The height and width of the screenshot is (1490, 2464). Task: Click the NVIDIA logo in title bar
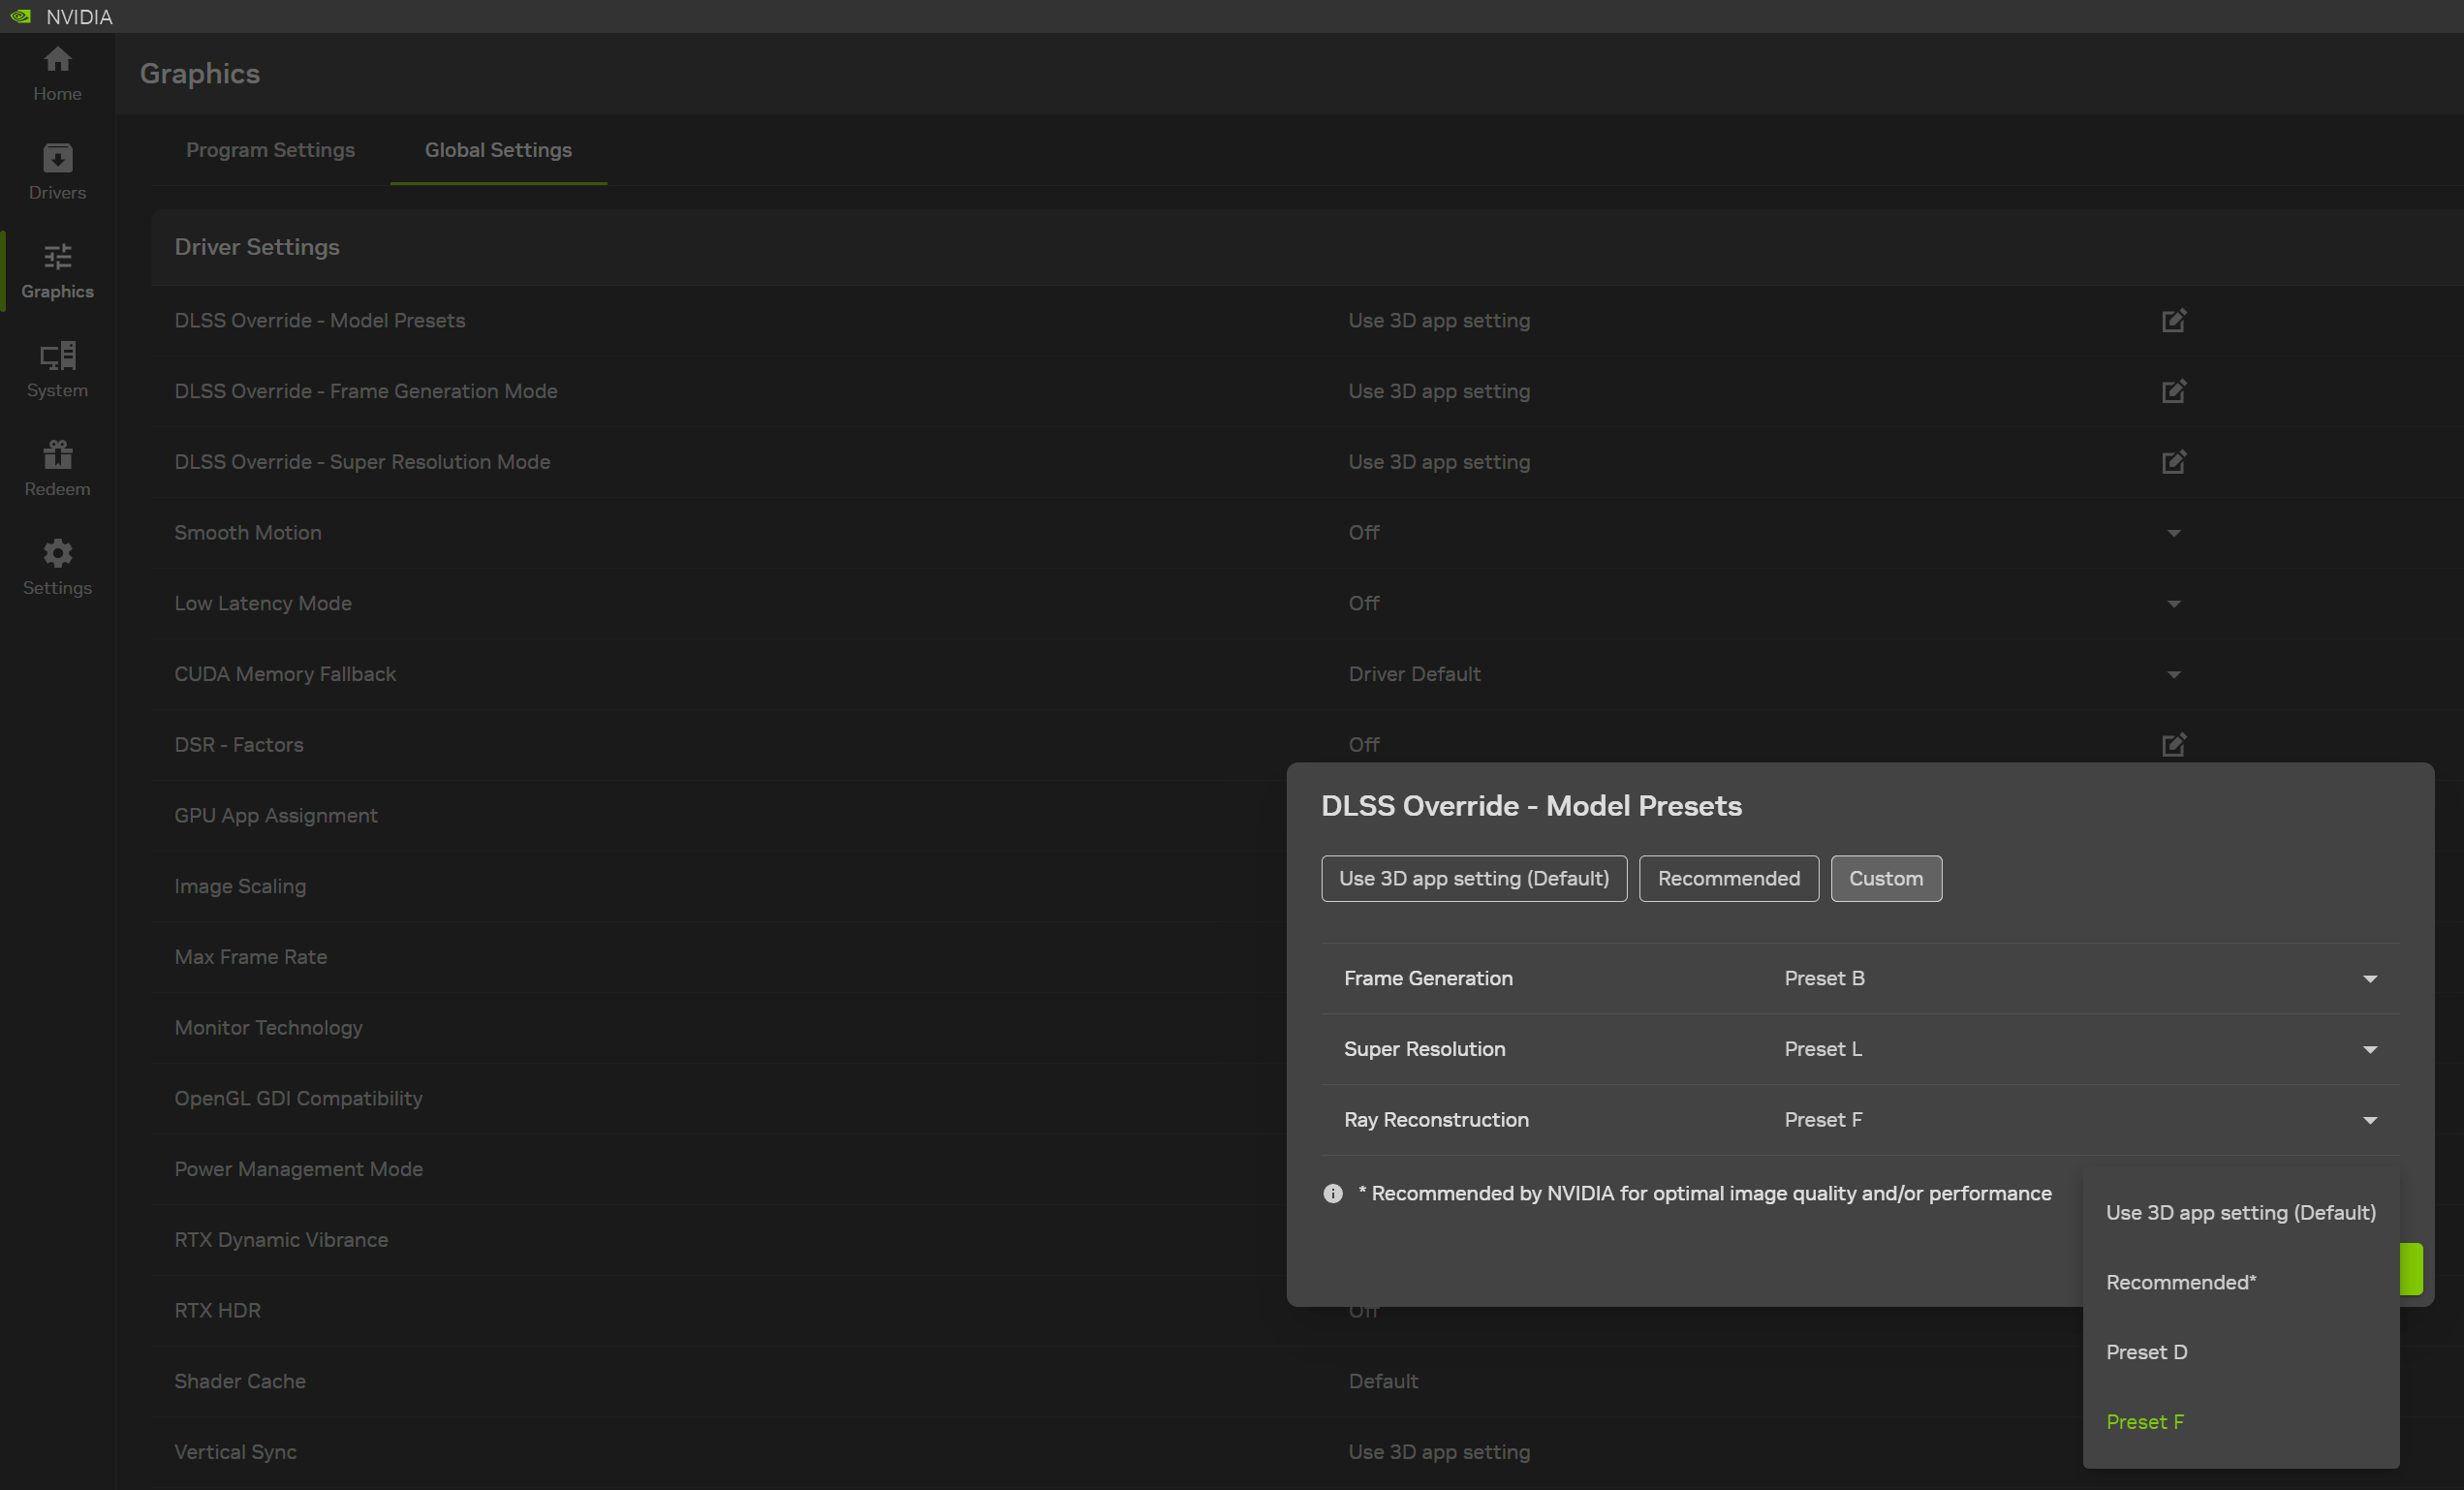(x=21, y=16)
